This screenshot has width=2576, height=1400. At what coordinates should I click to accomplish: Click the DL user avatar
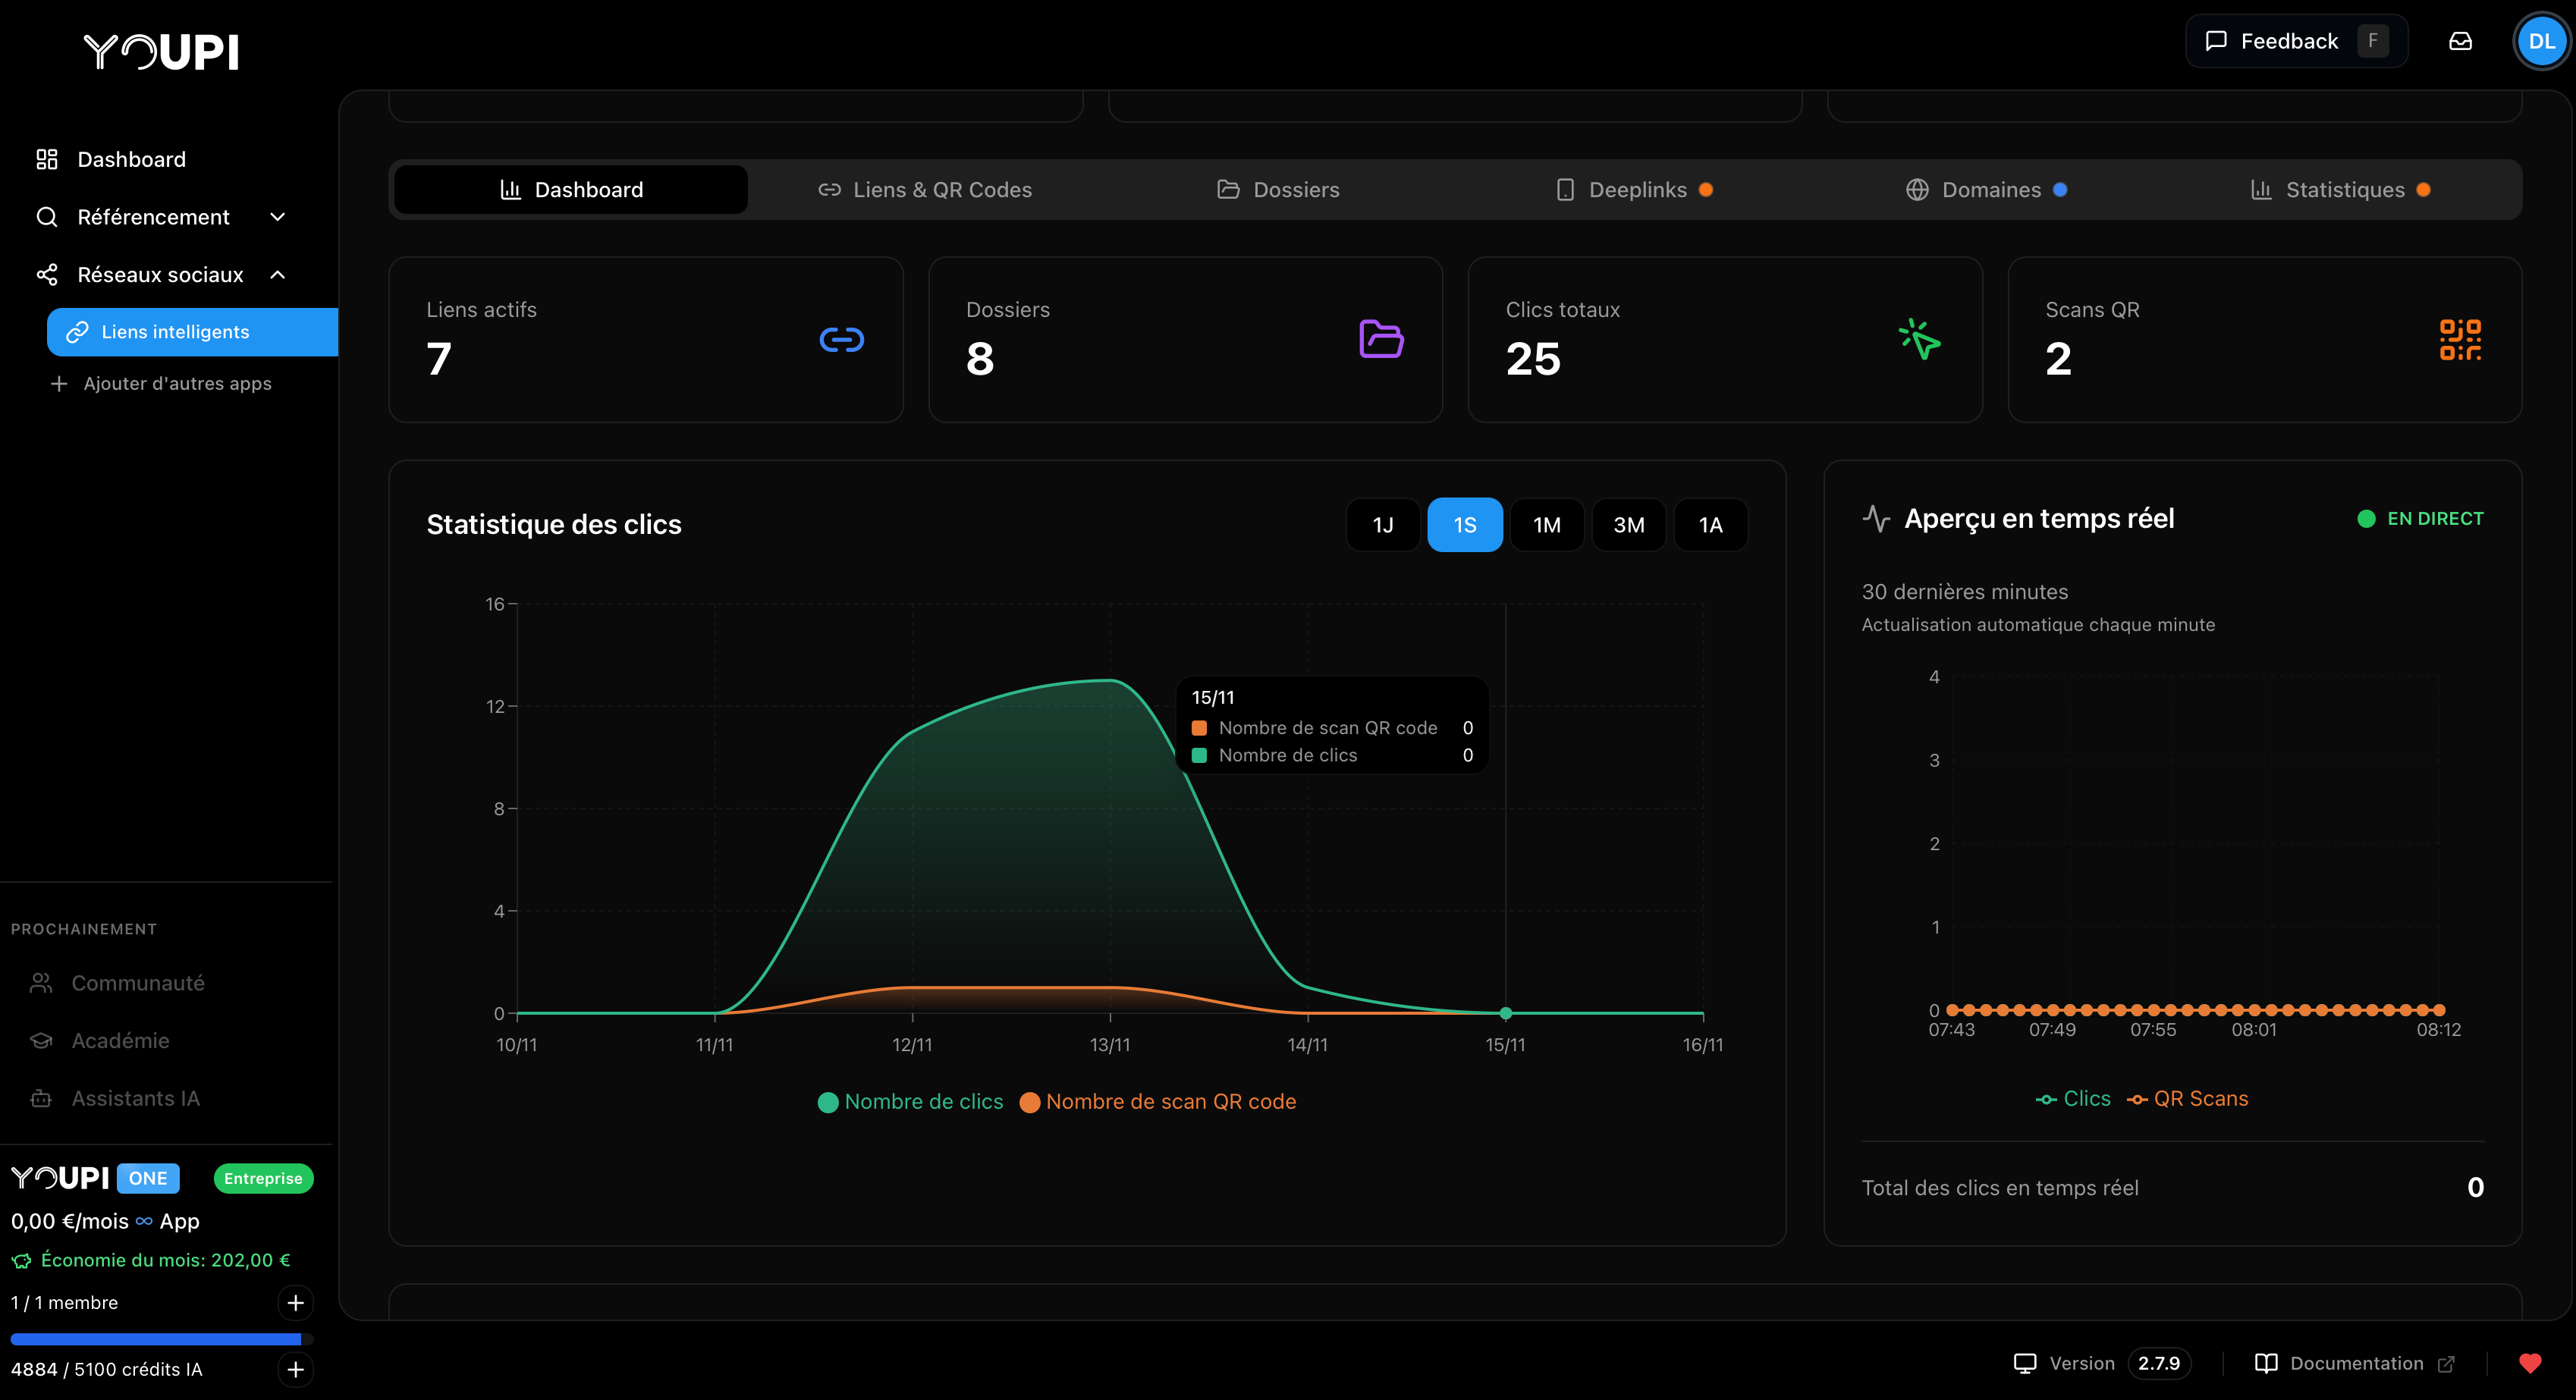(x=2541, y=41)
